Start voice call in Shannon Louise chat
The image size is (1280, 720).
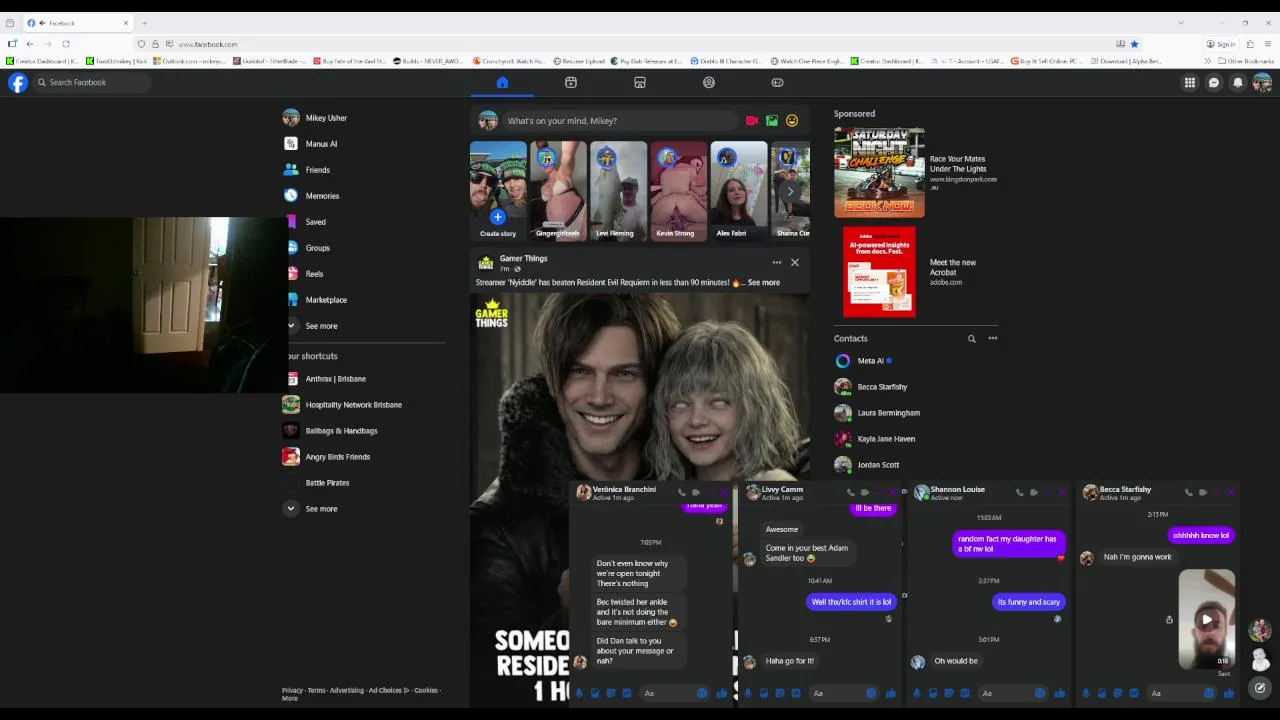[x=1020, y=492]
